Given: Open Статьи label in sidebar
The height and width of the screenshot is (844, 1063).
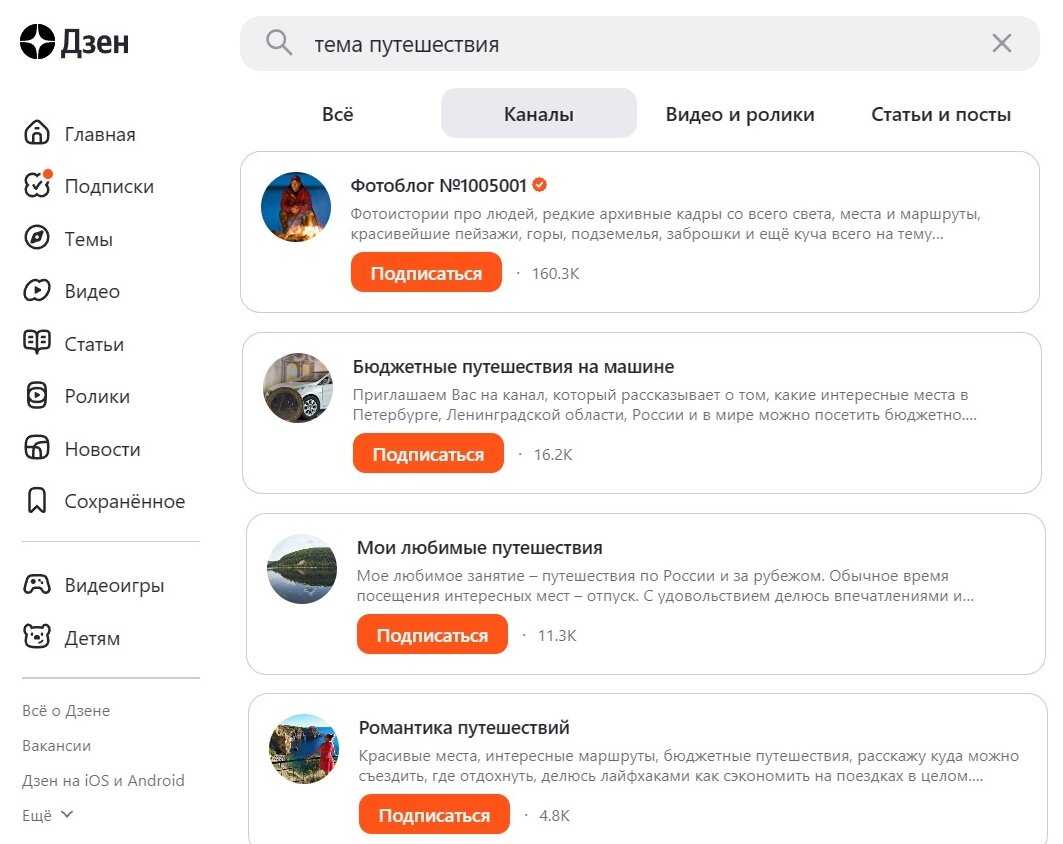Looking at the screenshot, I should pyautogui.click(x=94, y=344).
